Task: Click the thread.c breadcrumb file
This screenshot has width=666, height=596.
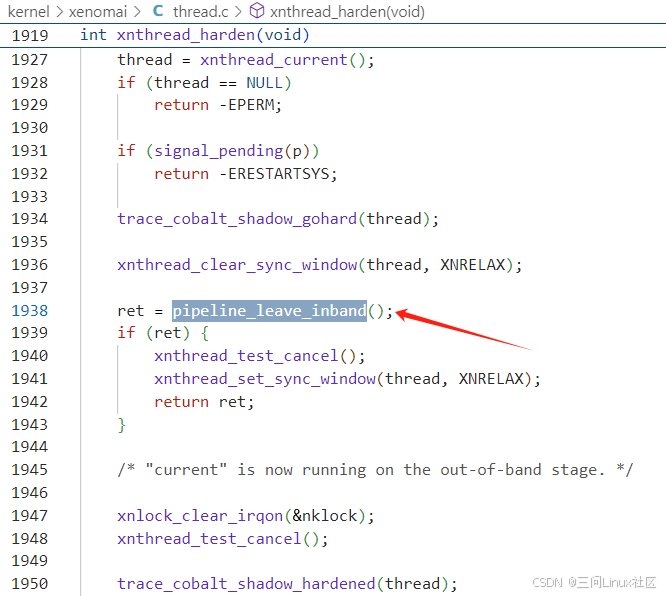Action: pyautogui.click(x=200, y=11)
